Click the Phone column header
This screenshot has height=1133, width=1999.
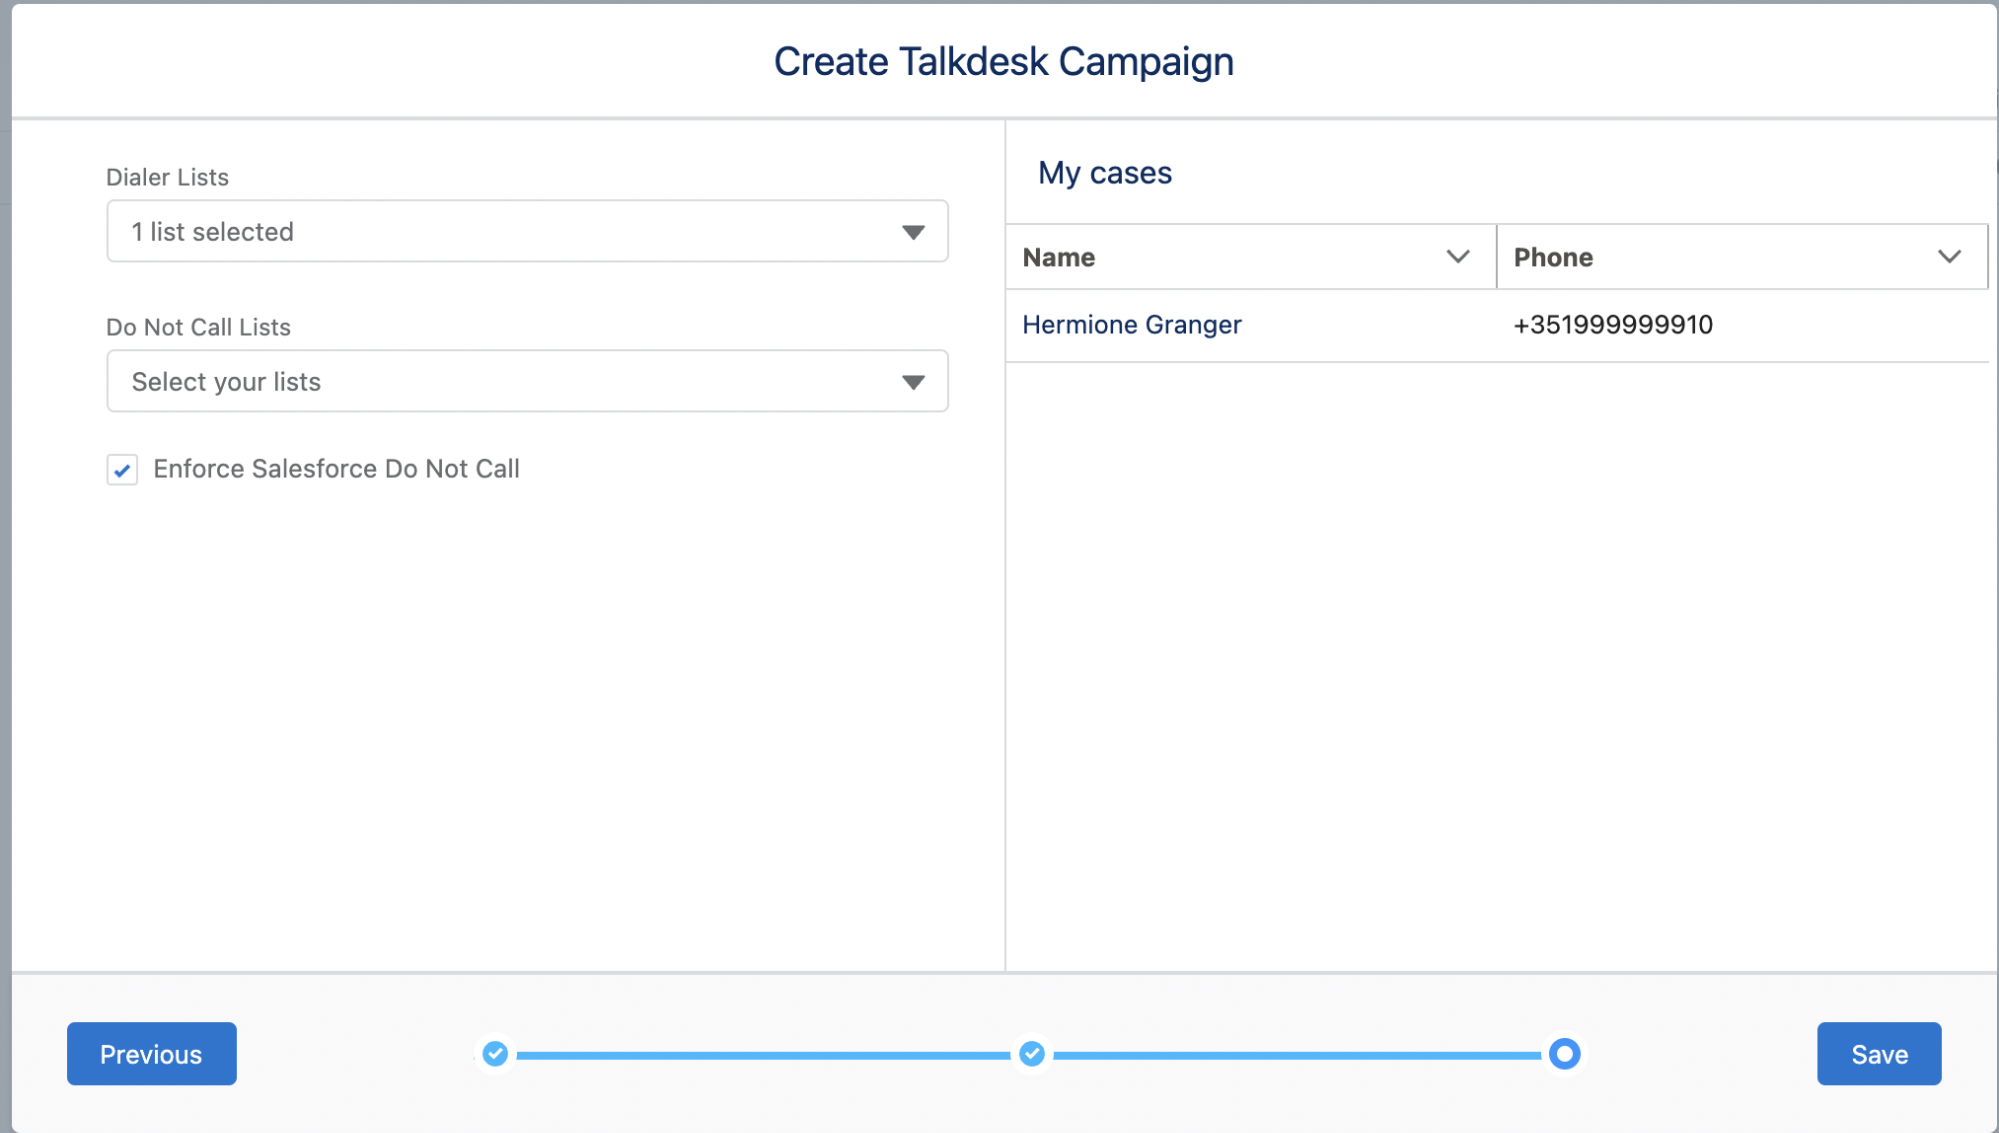[1552, 256]
